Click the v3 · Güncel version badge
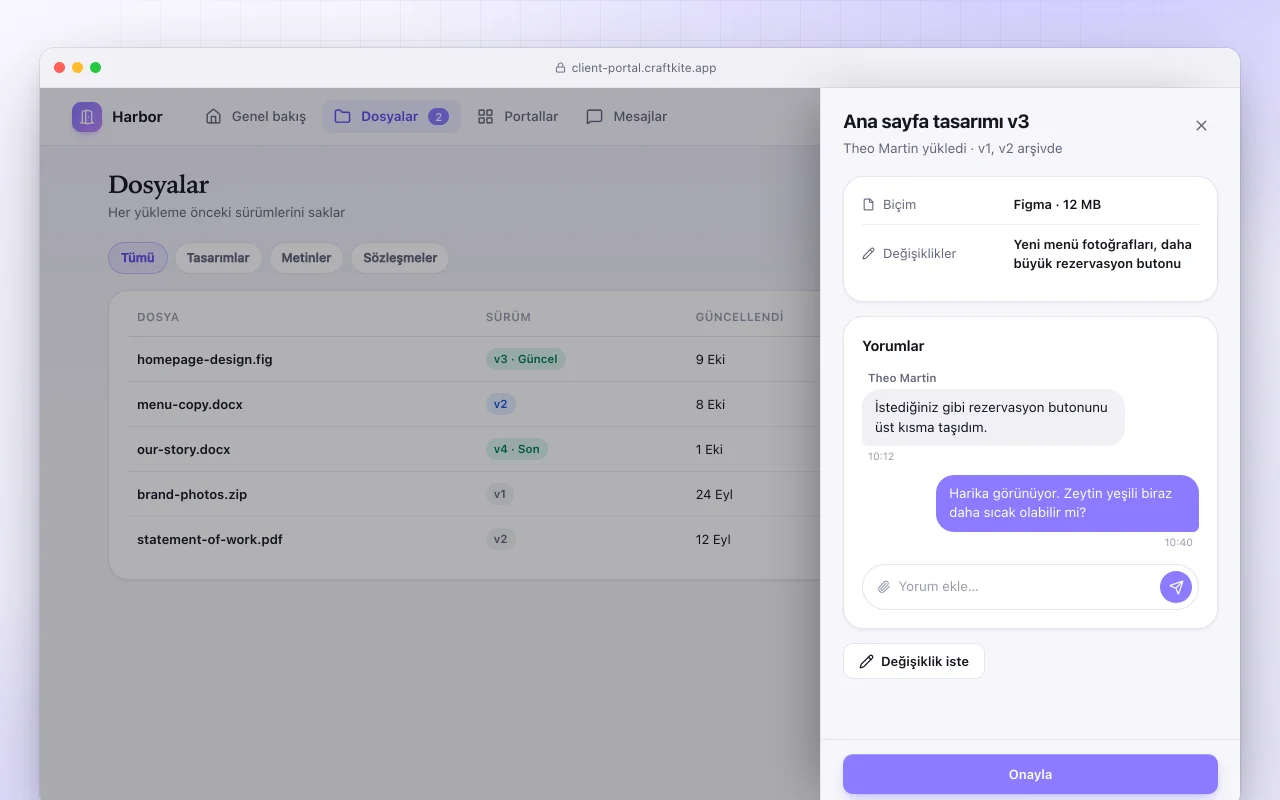The image size is (1280, 800). 526,359
